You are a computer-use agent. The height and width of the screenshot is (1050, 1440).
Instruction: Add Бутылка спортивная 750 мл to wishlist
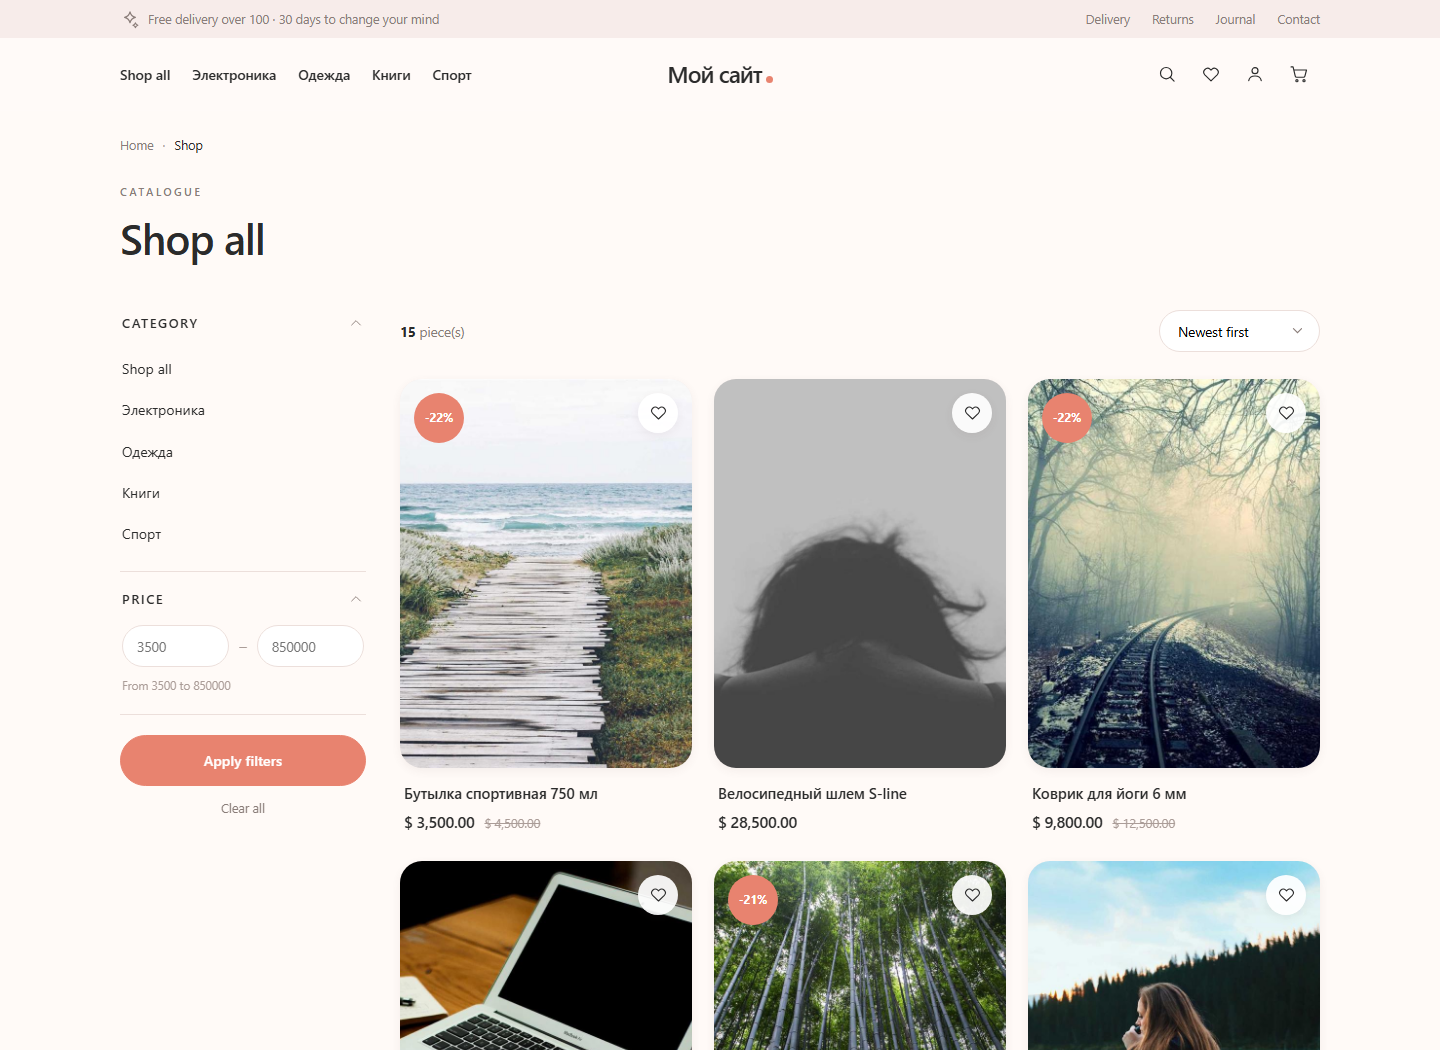coord(658,413)
